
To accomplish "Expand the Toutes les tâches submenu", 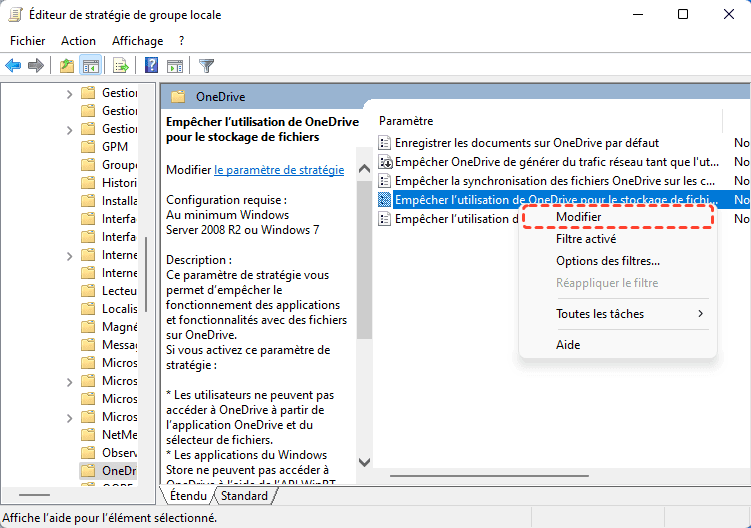I will (x=618, y=314).
